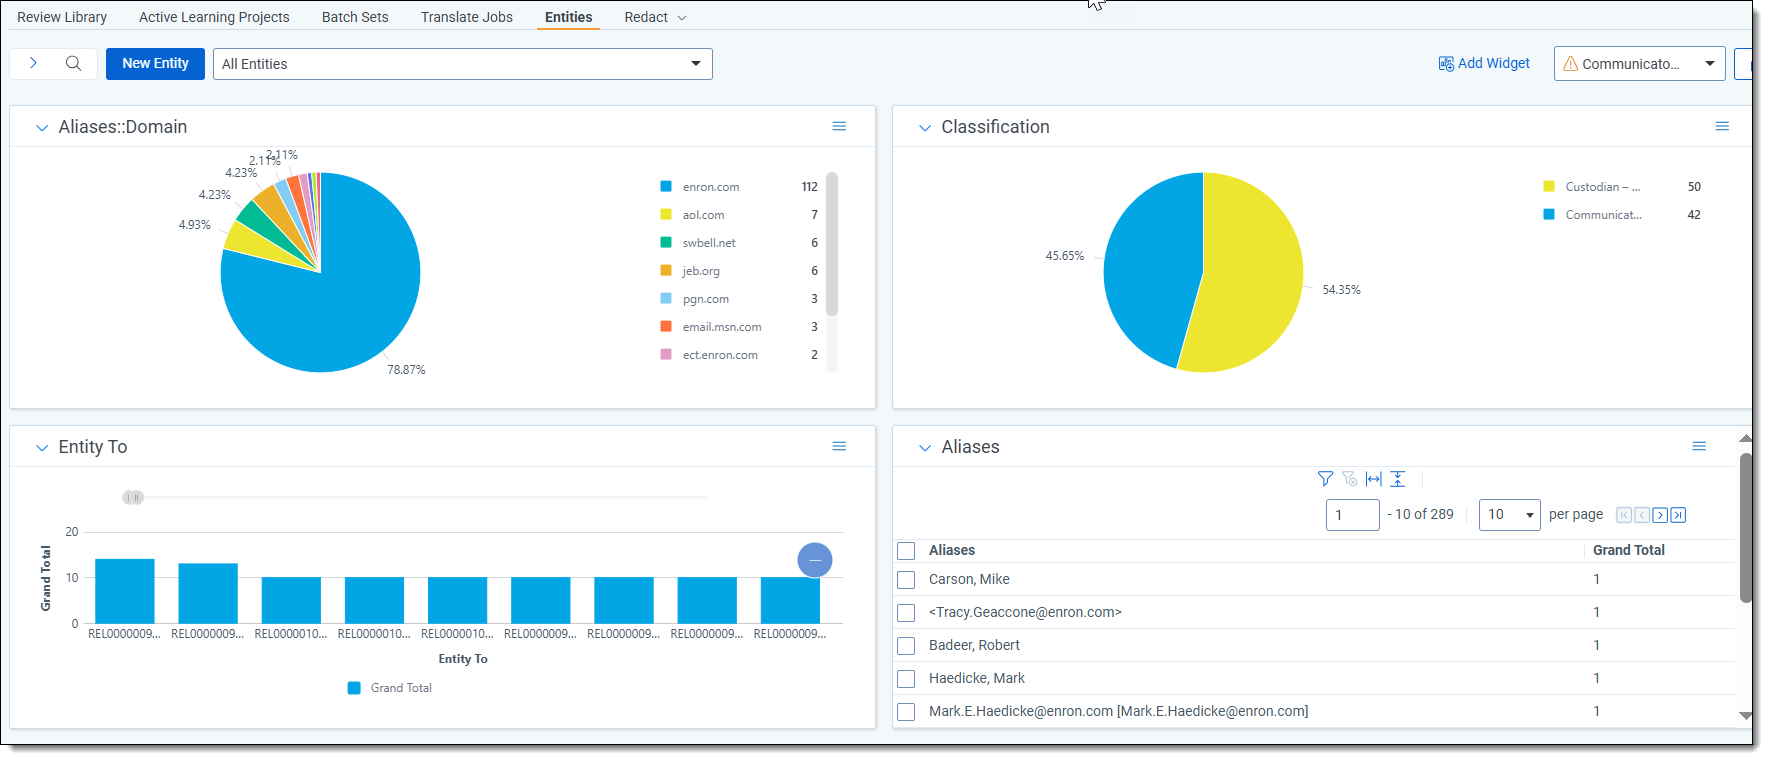Click the page number input field
This screenshot has height=760, width=1768.
tap(1352, 515)
